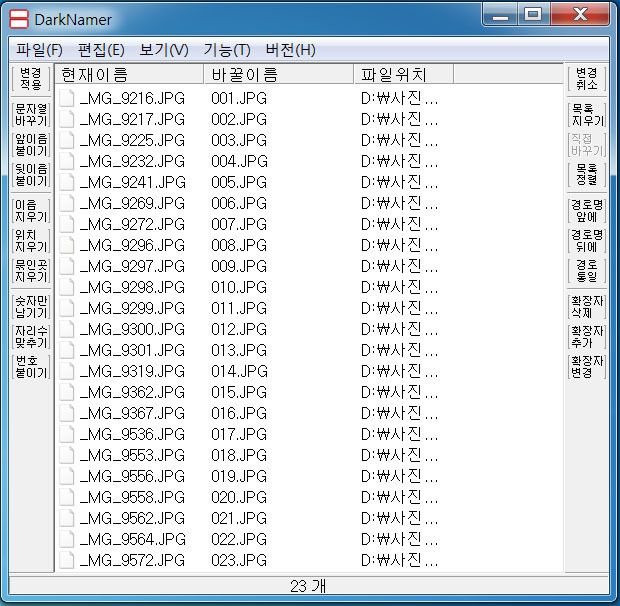Sort by 바꿀이름 column header
The height and width of the screenshot is (606, 620).
(279, 74)
